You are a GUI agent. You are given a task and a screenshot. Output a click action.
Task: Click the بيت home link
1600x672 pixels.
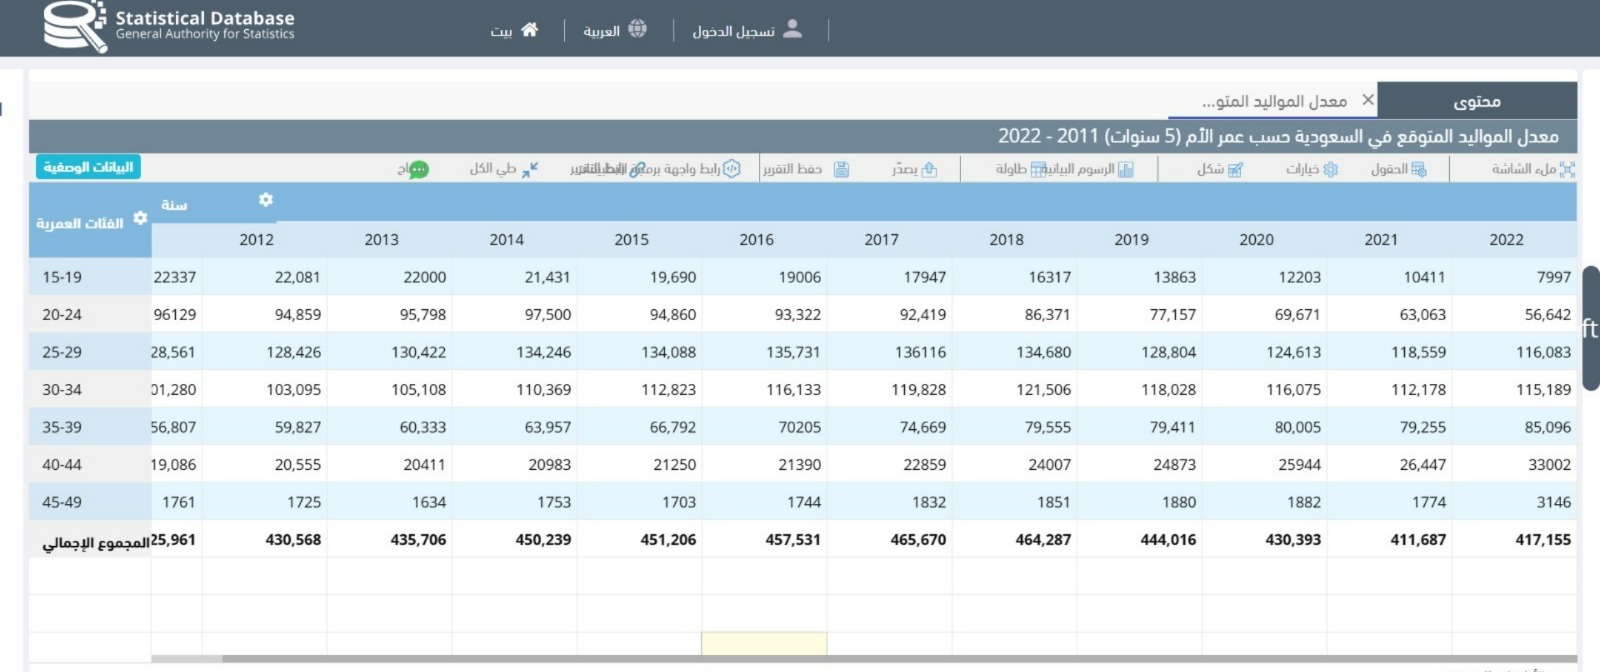coord(501,31)
